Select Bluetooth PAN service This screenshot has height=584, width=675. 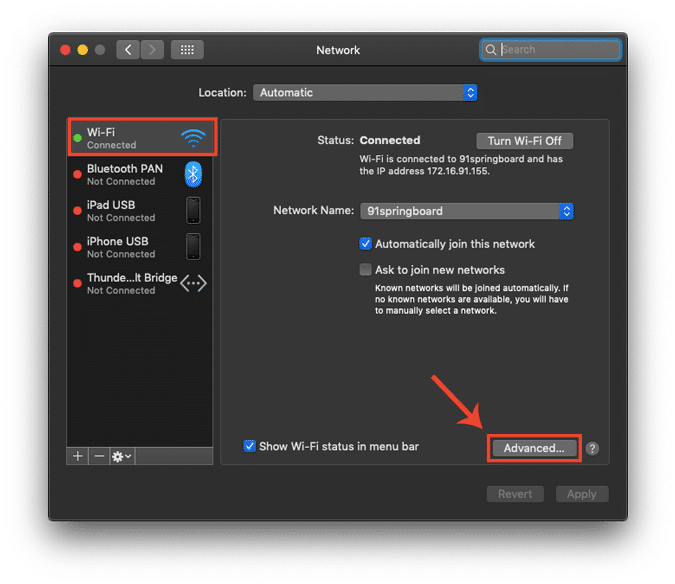(x=140, y=174)
